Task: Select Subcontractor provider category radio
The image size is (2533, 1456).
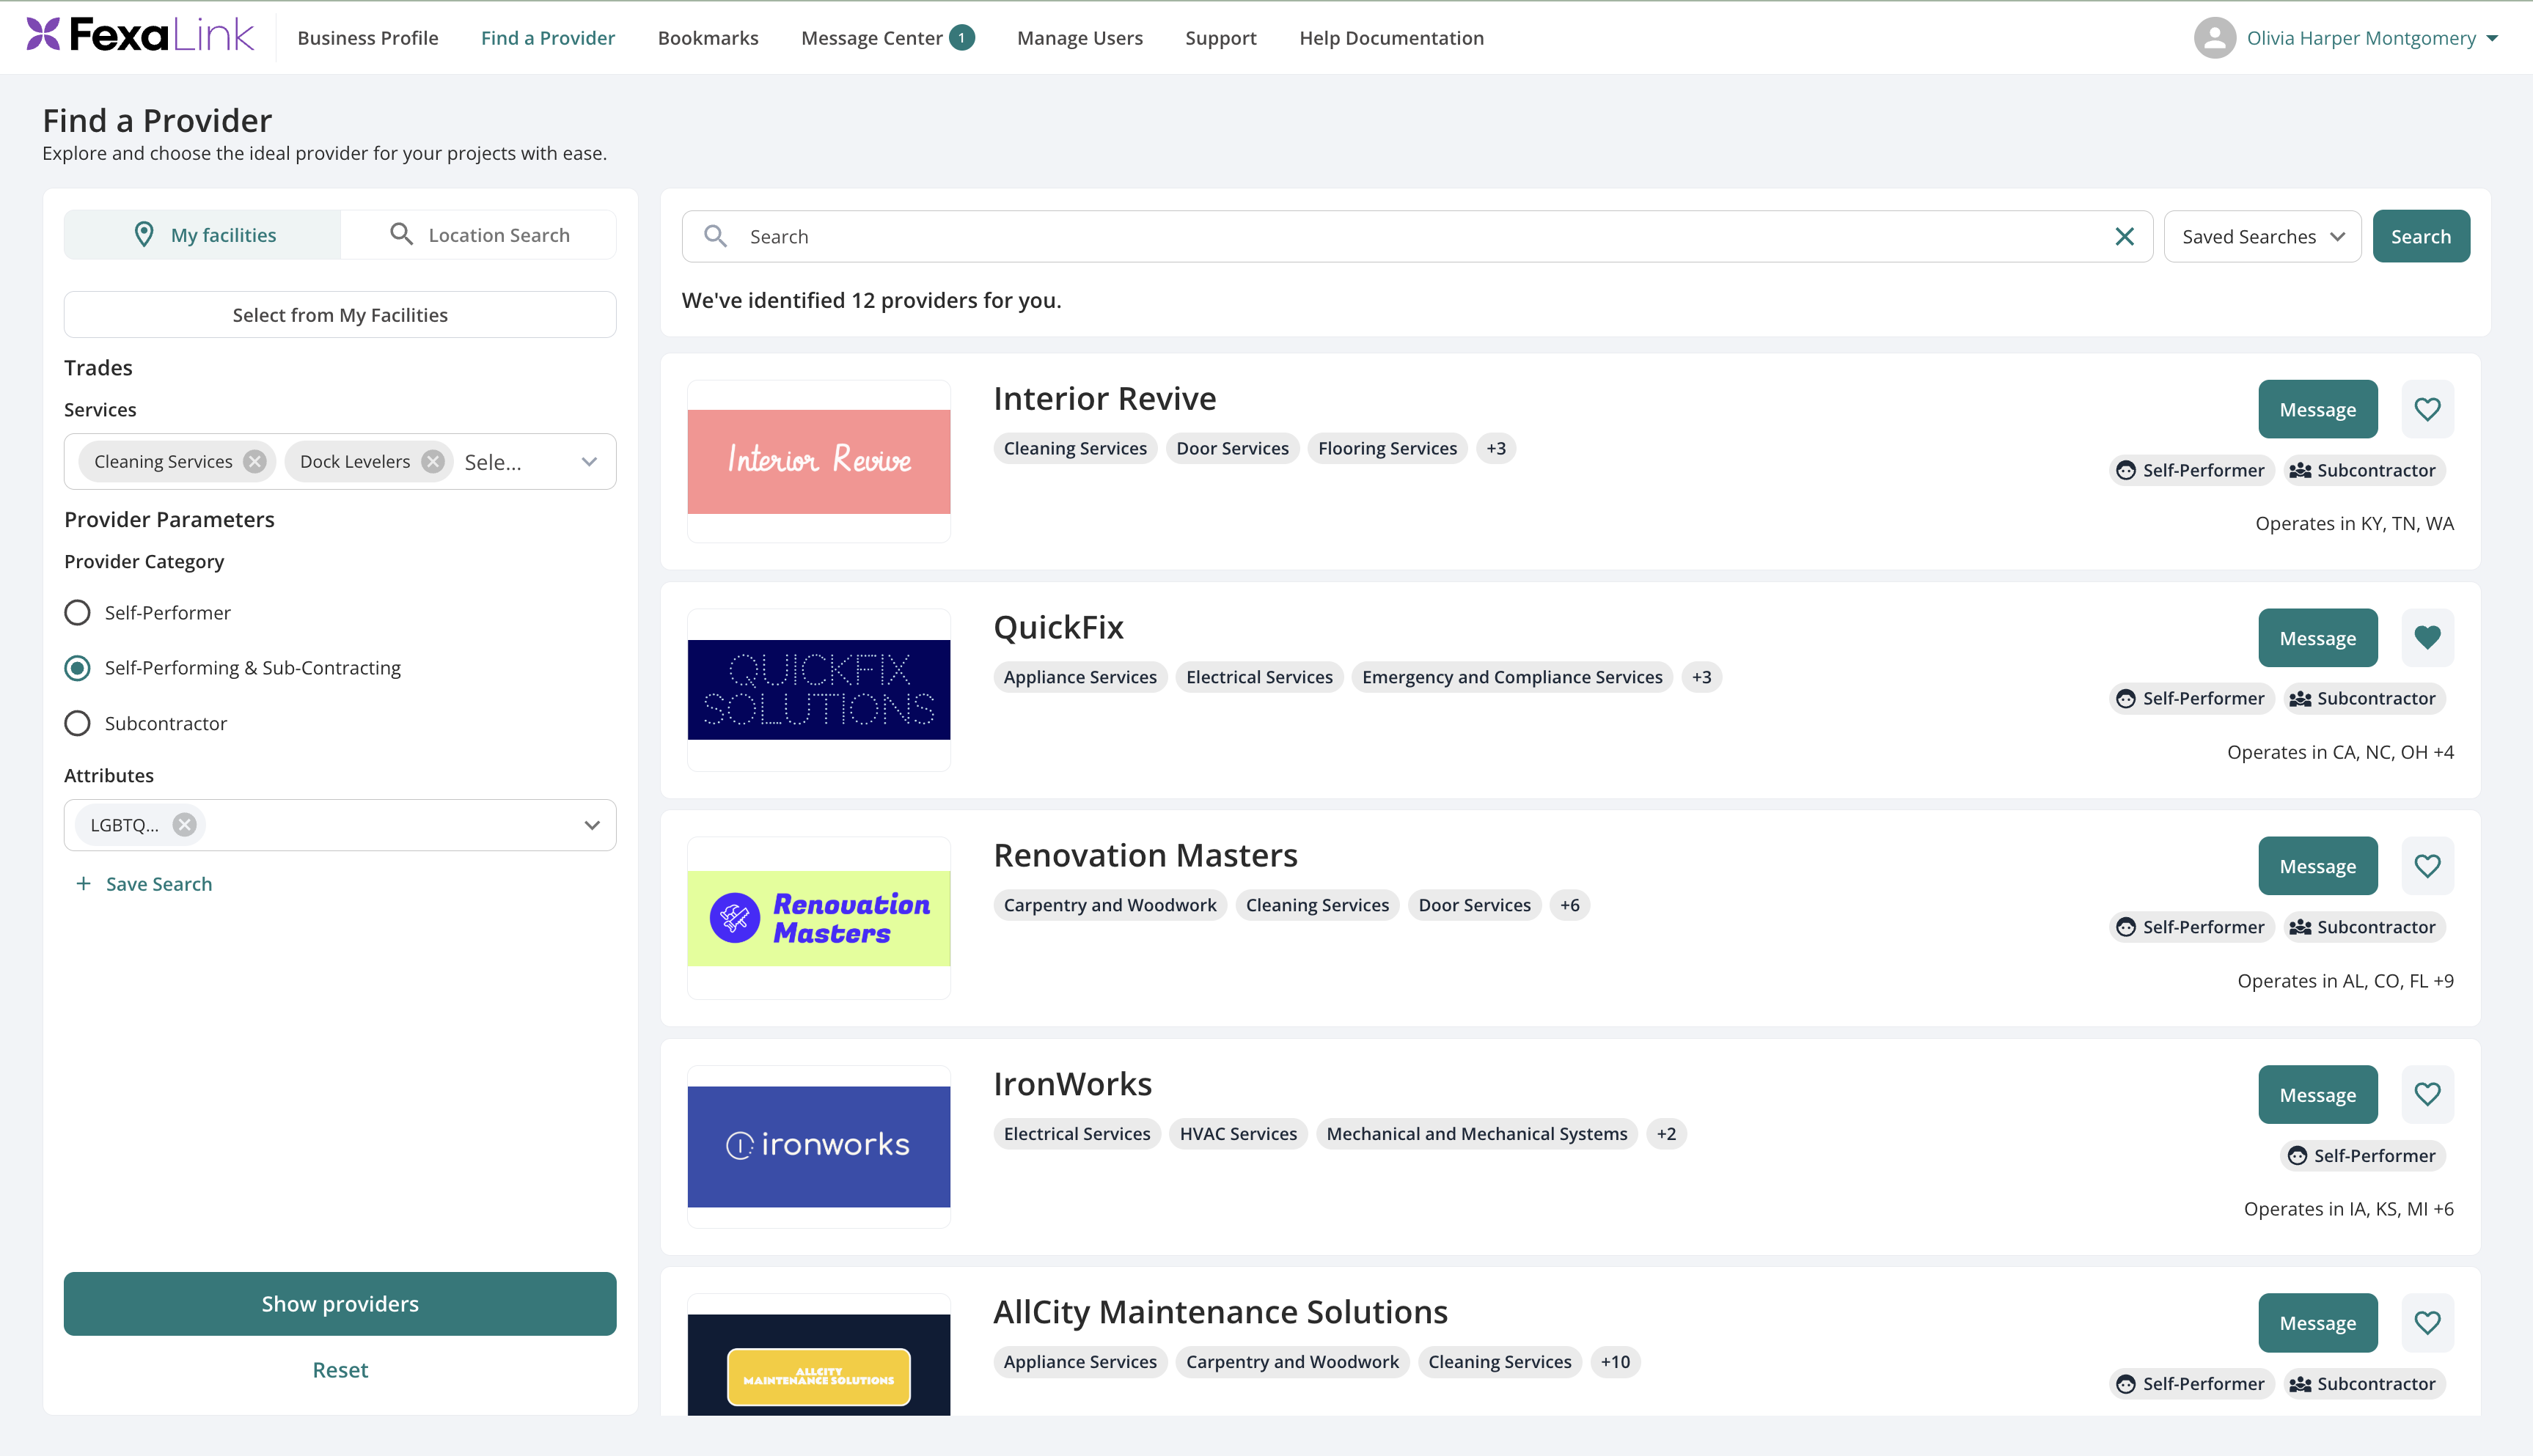Action: click(77, 723)
